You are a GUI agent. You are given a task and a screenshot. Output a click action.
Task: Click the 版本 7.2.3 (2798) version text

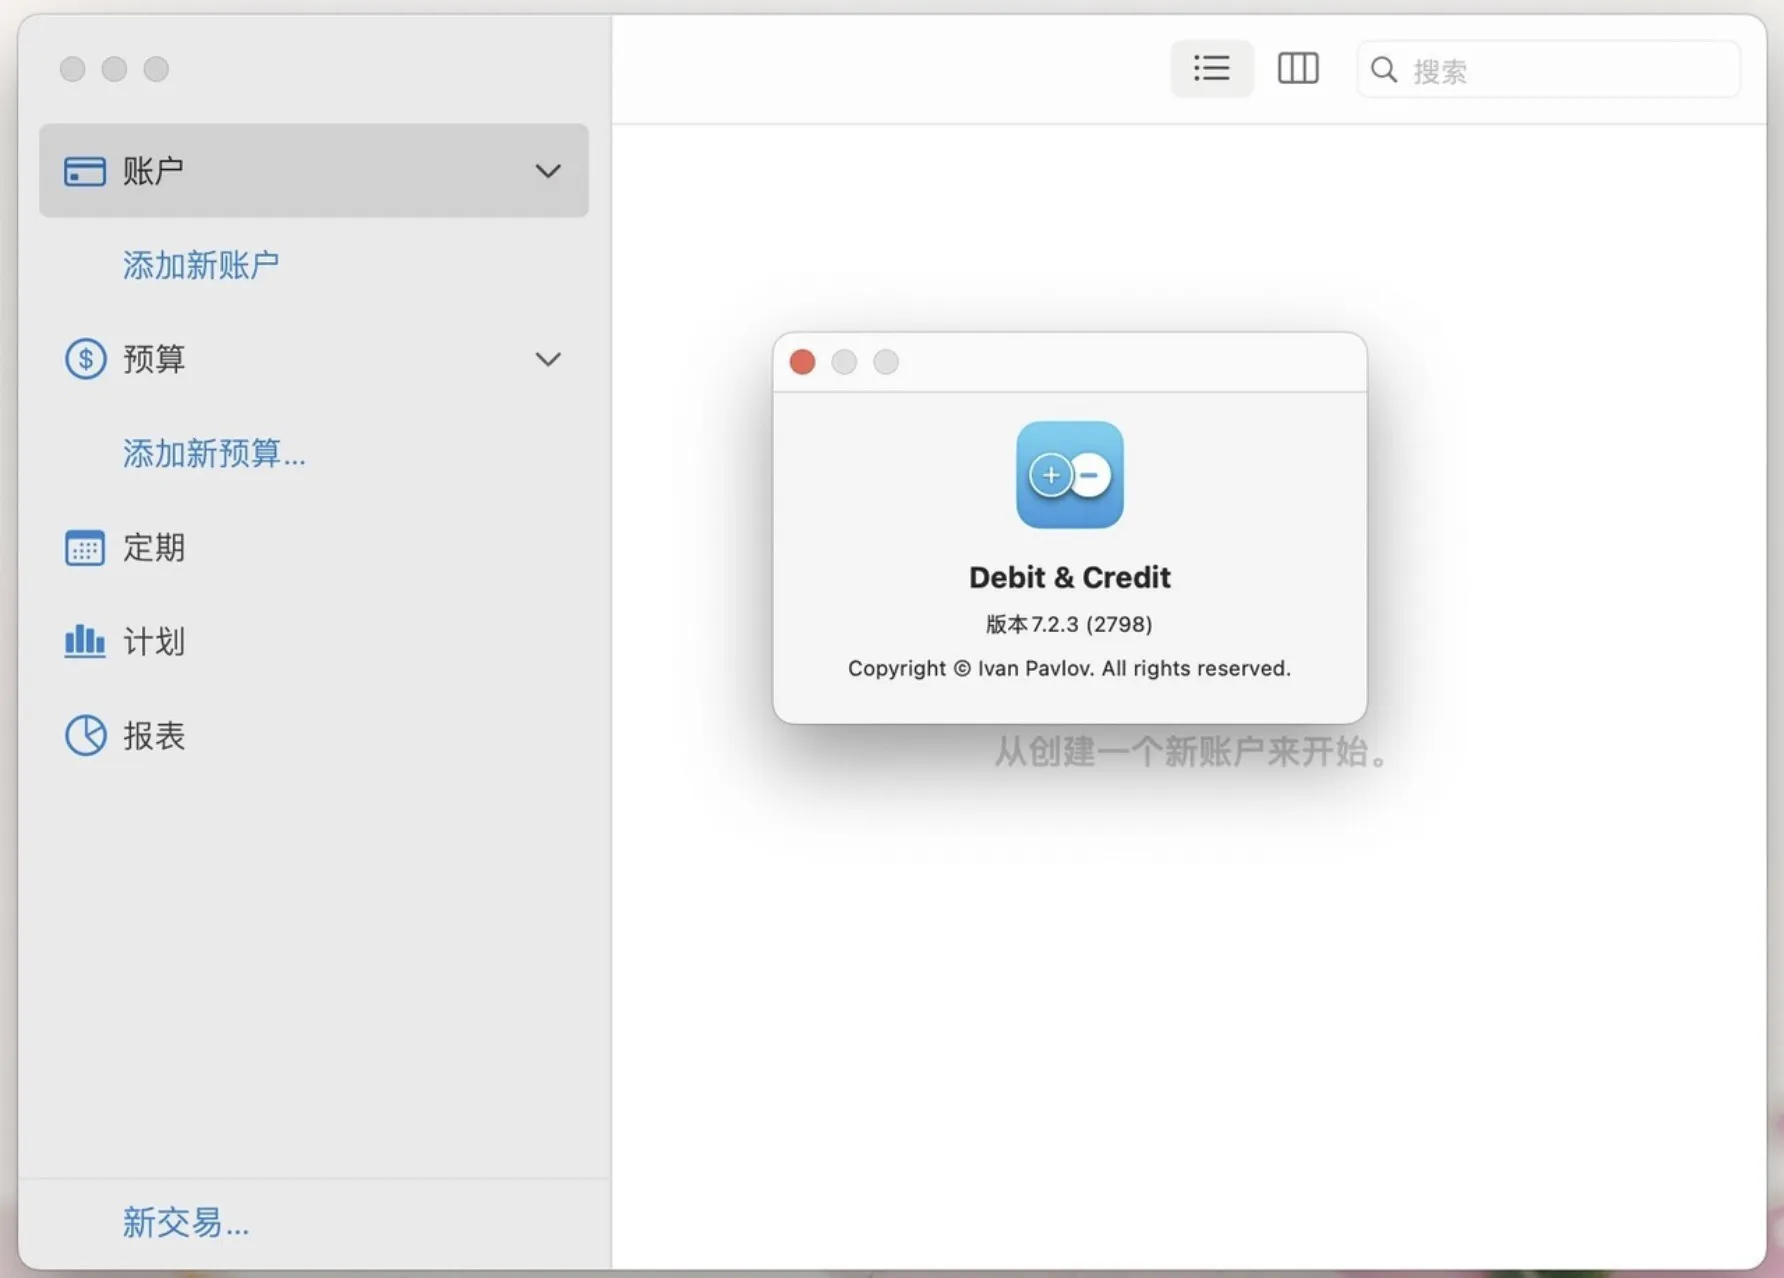[x=1069, y=624]
